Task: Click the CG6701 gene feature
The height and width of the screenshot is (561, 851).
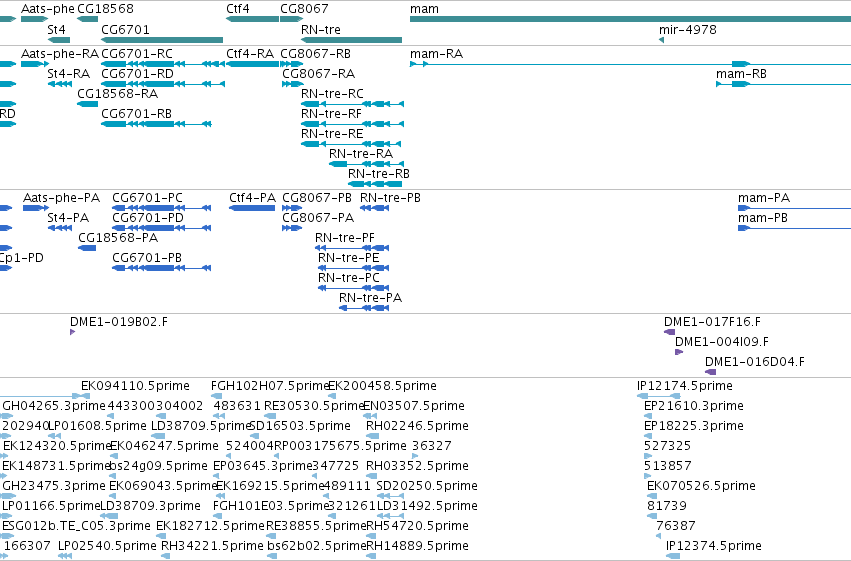Action: pyautogui.click(x=162, y=40)
